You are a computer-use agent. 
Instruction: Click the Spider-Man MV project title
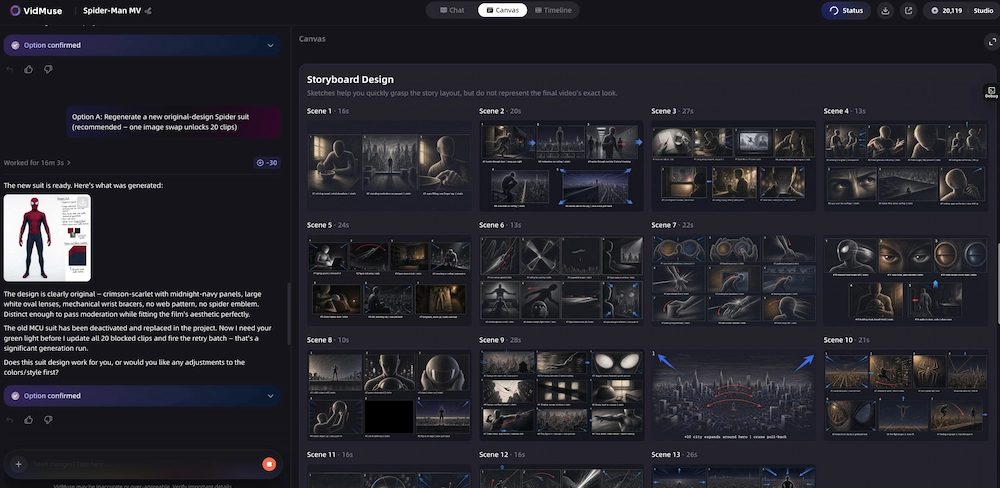(112, 11)
